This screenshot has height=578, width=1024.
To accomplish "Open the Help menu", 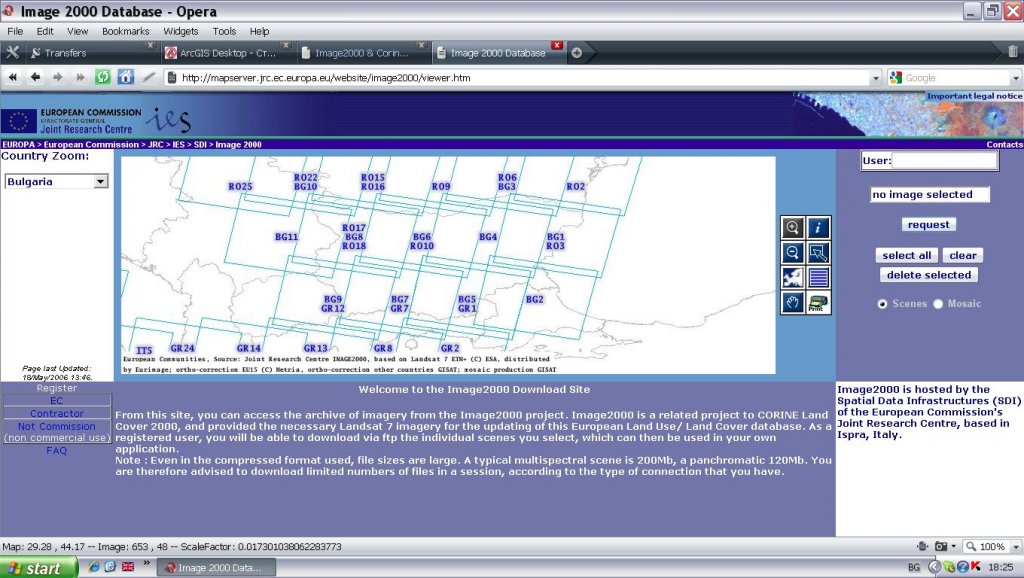I will point(259,31).
